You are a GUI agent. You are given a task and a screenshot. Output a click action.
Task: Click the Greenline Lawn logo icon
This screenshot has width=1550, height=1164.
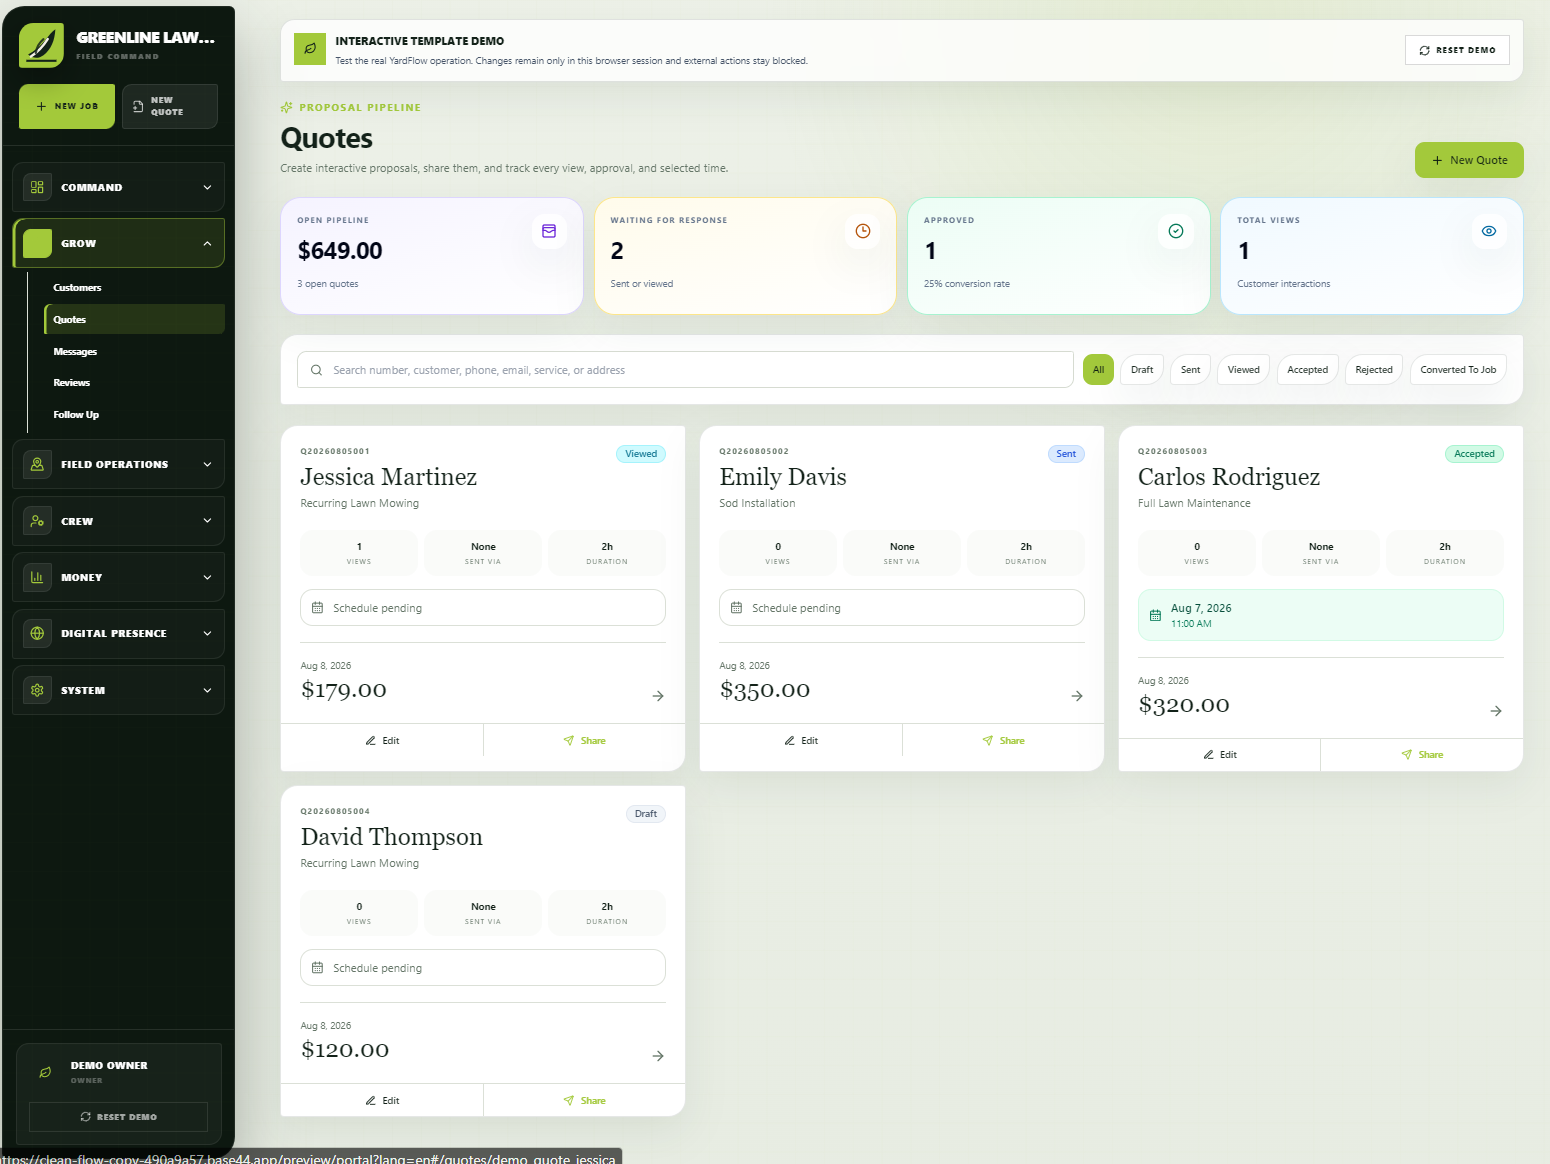(x=41, y=45)
